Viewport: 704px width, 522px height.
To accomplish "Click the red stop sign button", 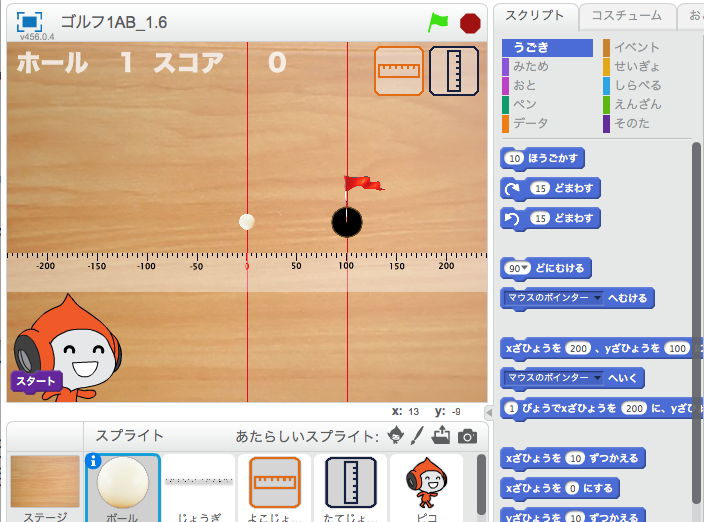I will click(470, 23).
